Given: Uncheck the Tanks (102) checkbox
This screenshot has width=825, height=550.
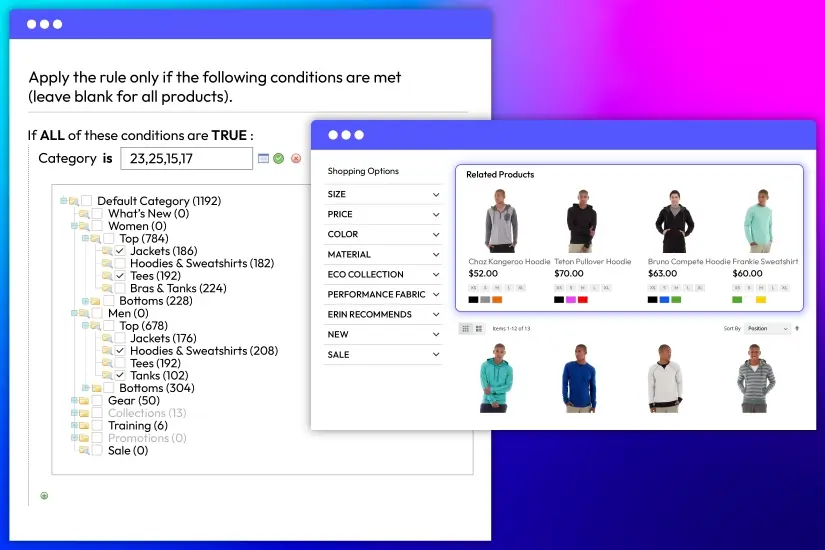Looking at the screenshot, I should (120, 376).
